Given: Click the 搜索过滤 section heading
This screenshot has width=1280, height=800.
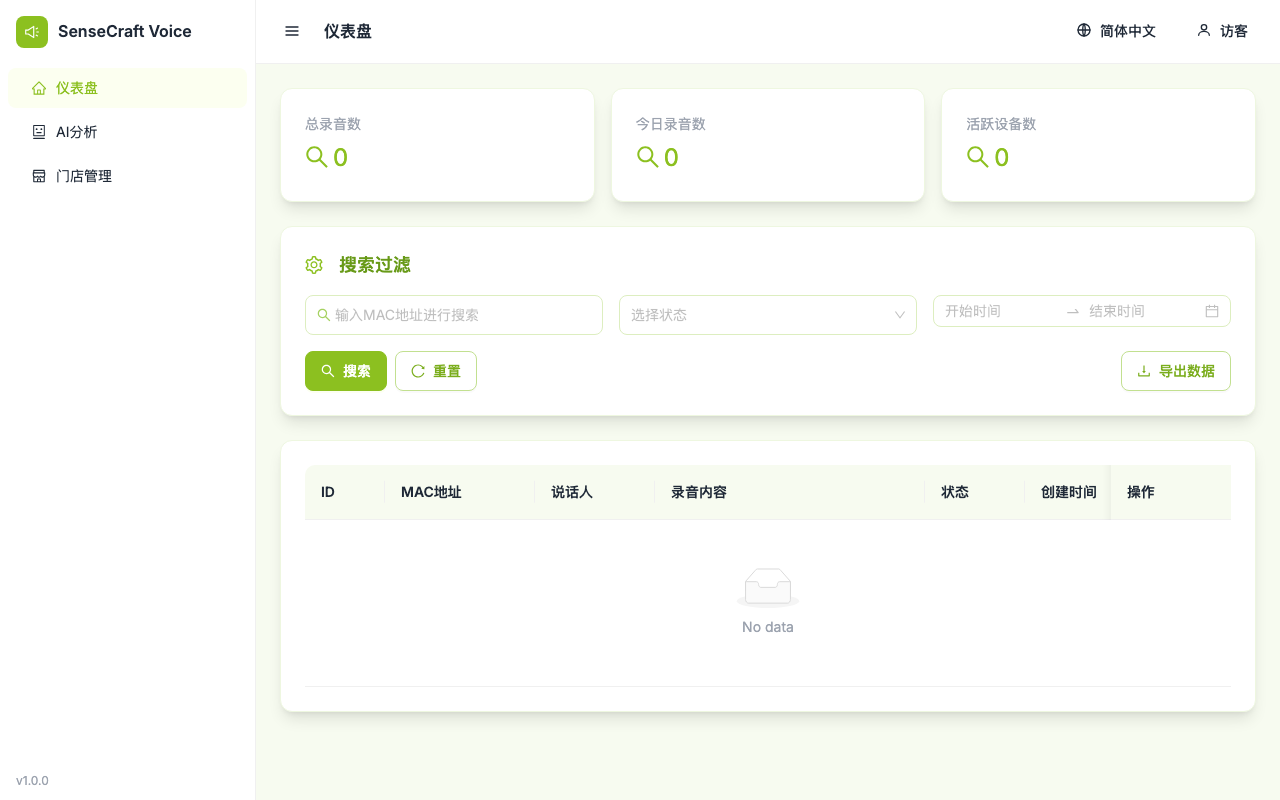Looking at the screenshot, I should coord(375,265).
